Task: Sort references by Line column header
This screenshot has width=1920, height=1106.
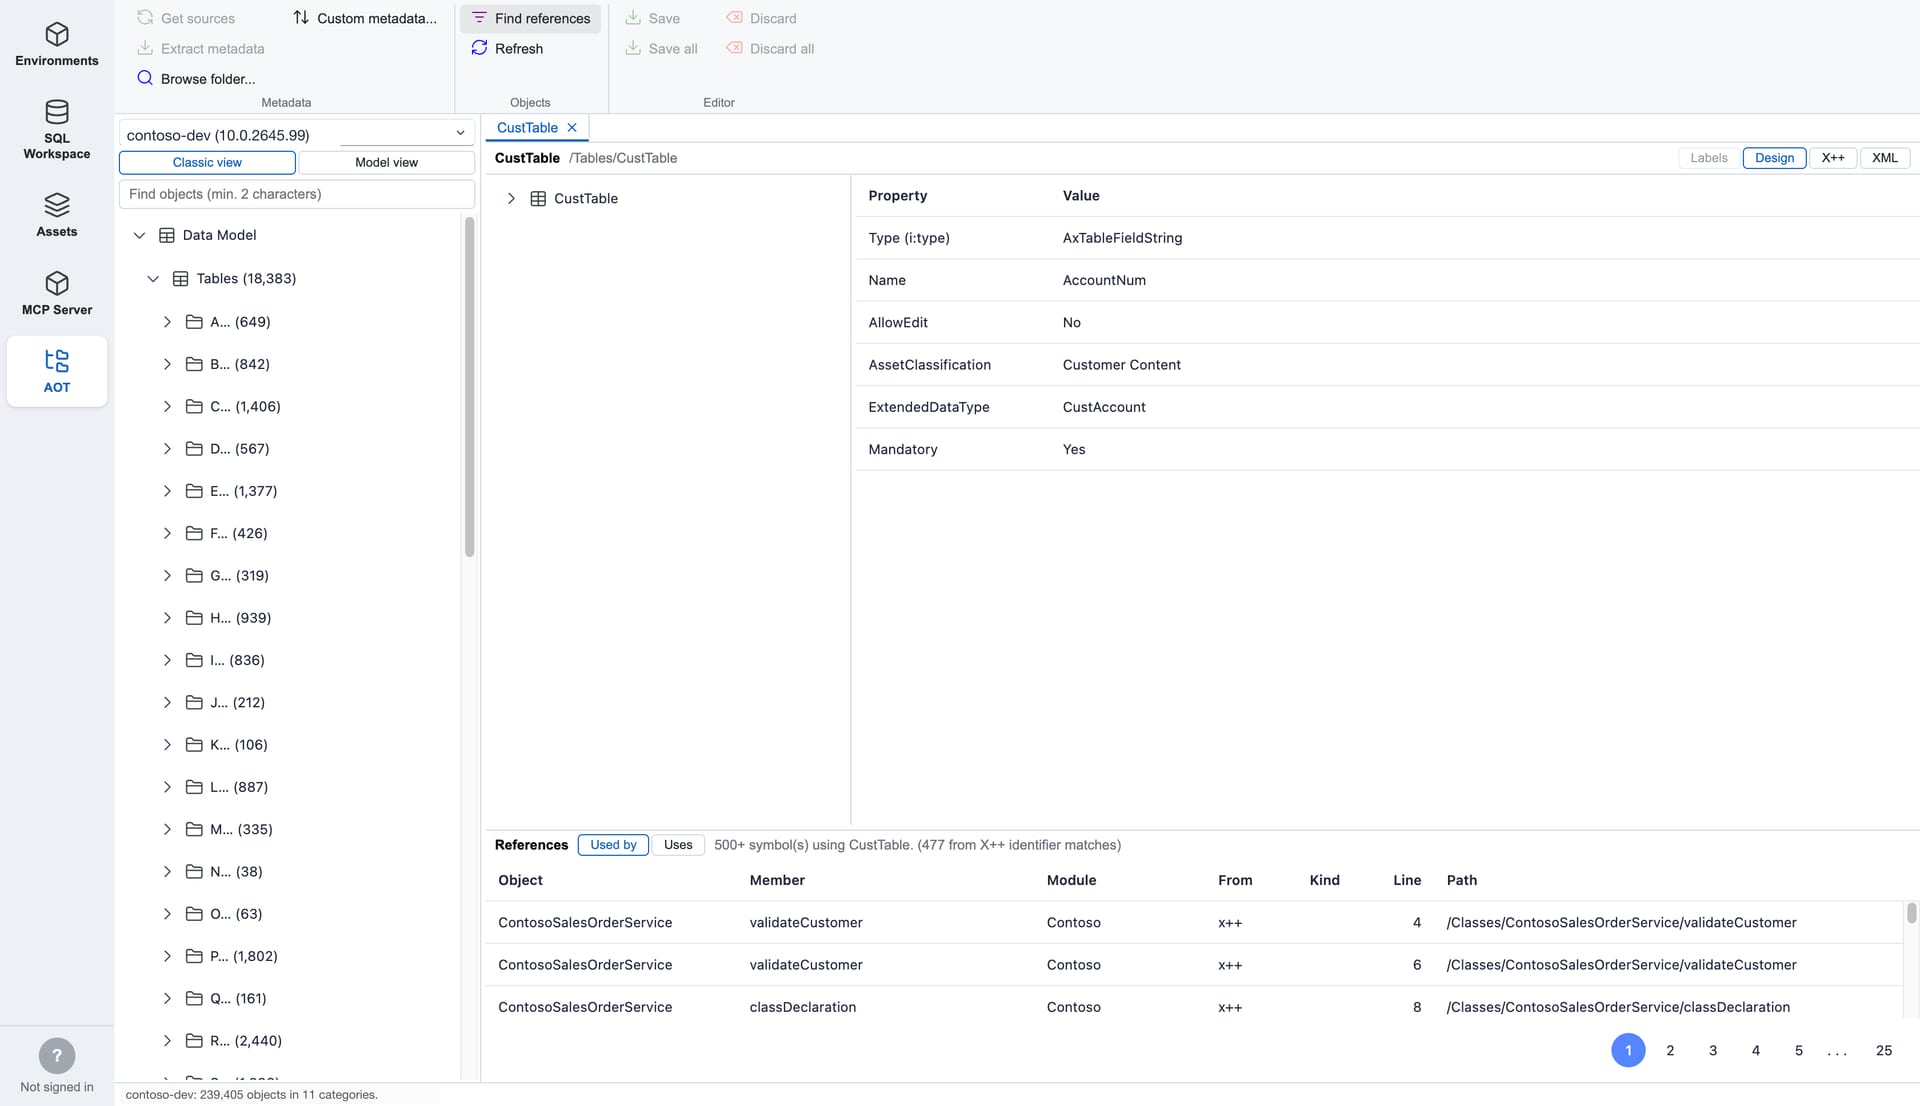Action: [x=1407, y=880]
